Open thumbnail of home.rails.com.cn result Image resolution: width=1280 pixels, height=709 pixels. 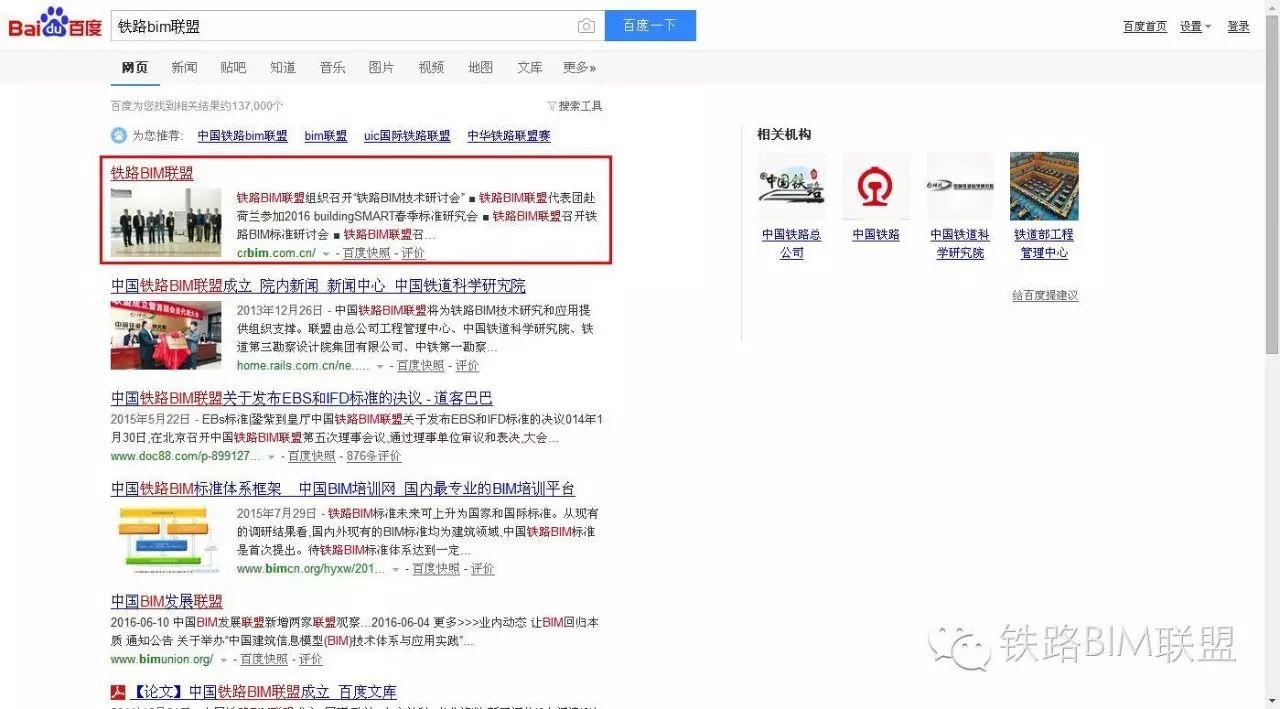click(166, 335)
